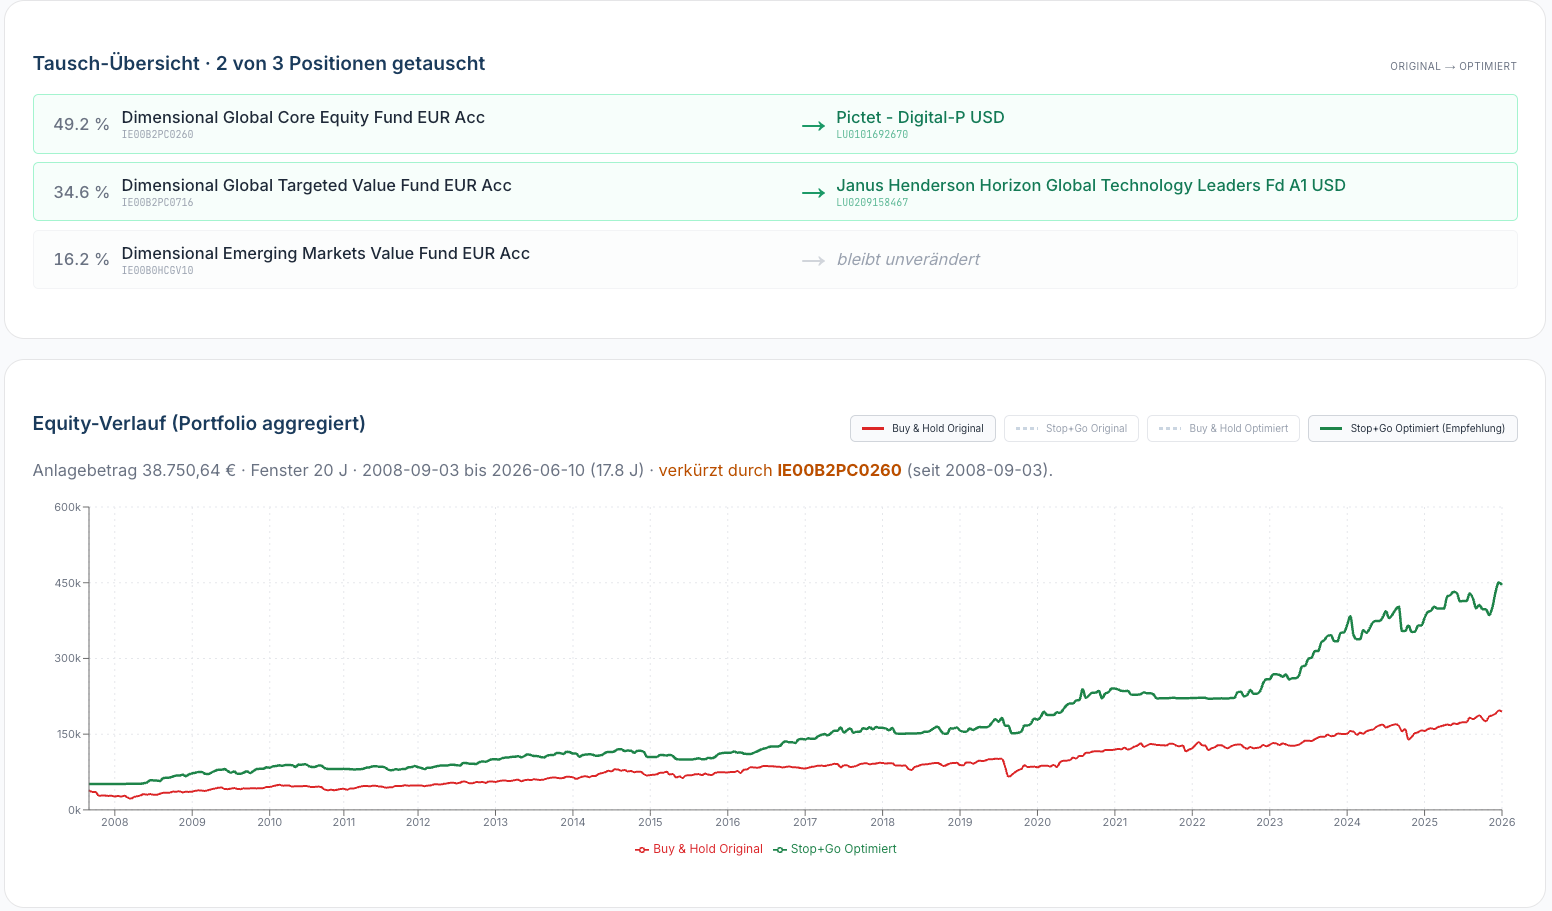This screenshot has height=911, width=1552.
Task: Click the bleibt unverändert label
Action: coord(908,259)
